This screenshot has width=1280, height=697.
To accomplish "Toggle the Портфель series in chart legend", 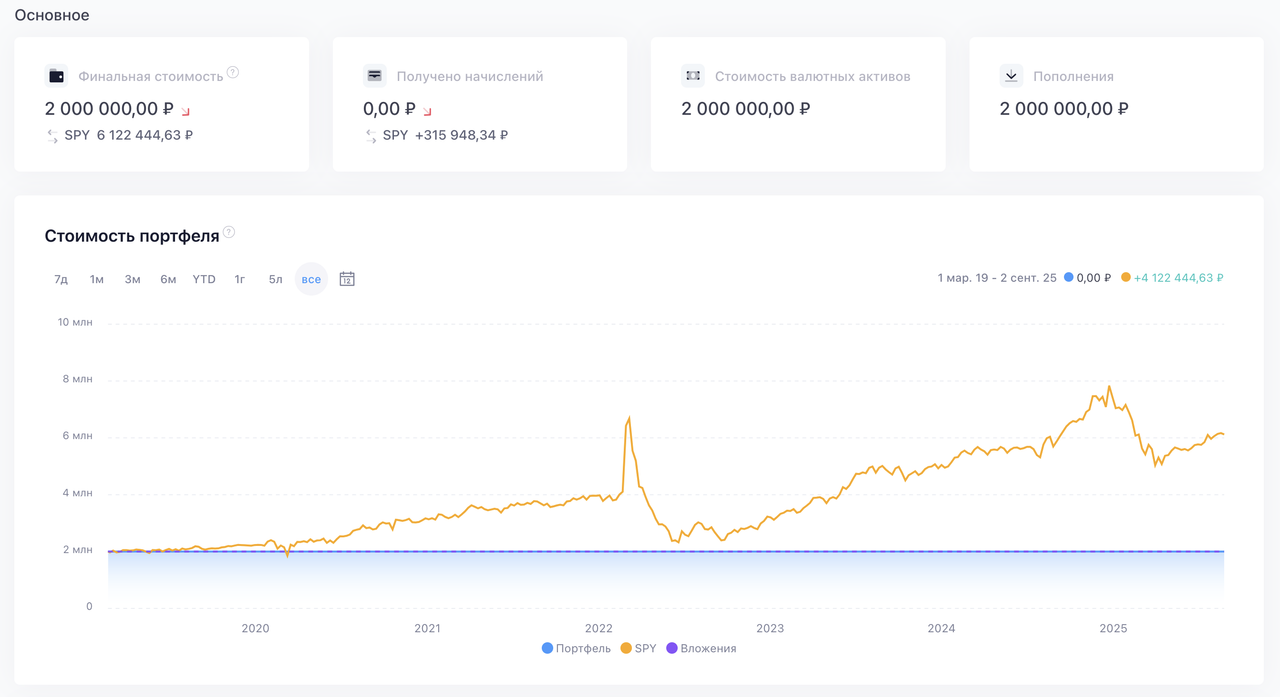I will point(576,649).
